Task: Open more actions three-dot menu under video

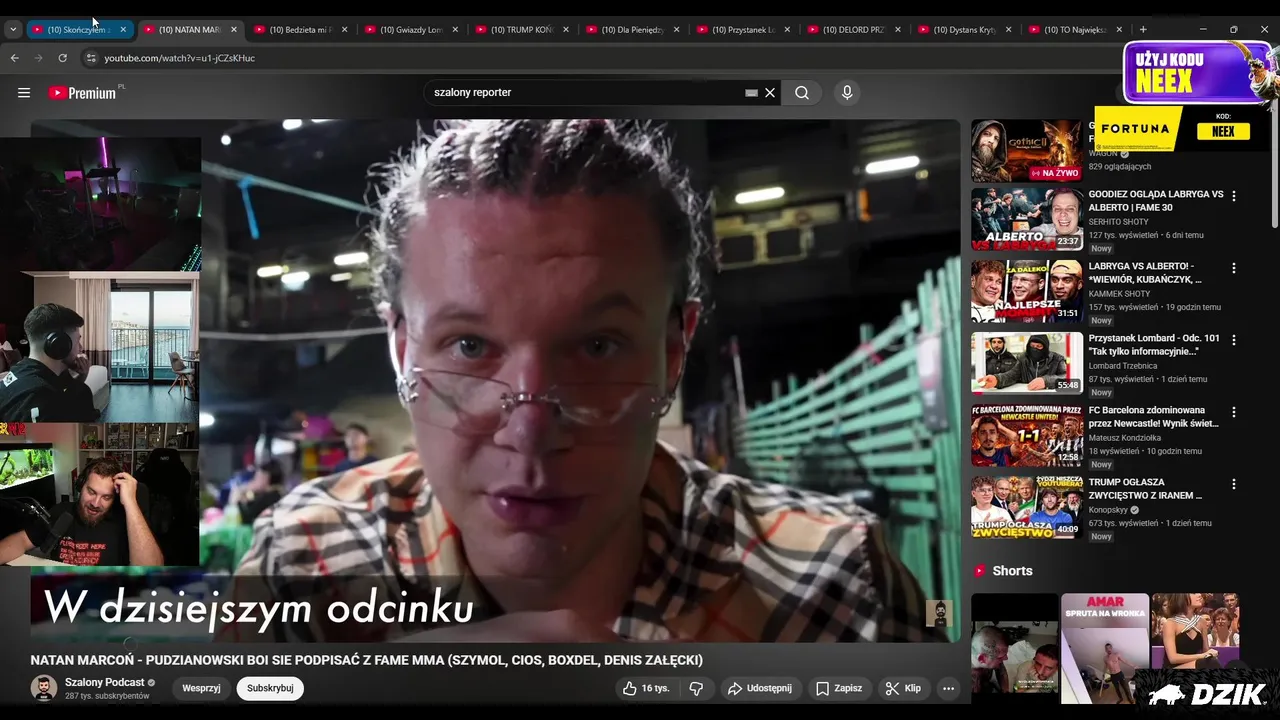Action: [948, 688]
